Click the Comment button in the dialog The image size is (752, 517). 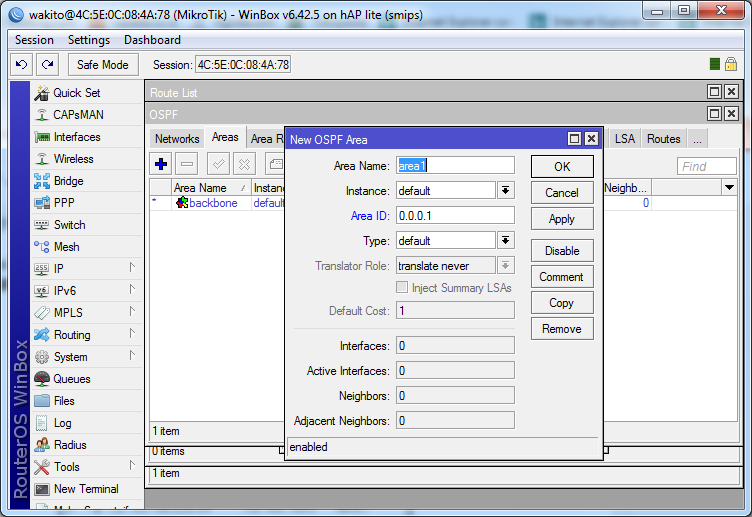tap(562, 277)
